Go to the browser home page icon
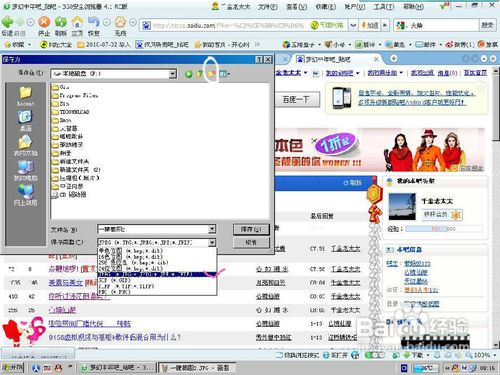 coord(77,22)
